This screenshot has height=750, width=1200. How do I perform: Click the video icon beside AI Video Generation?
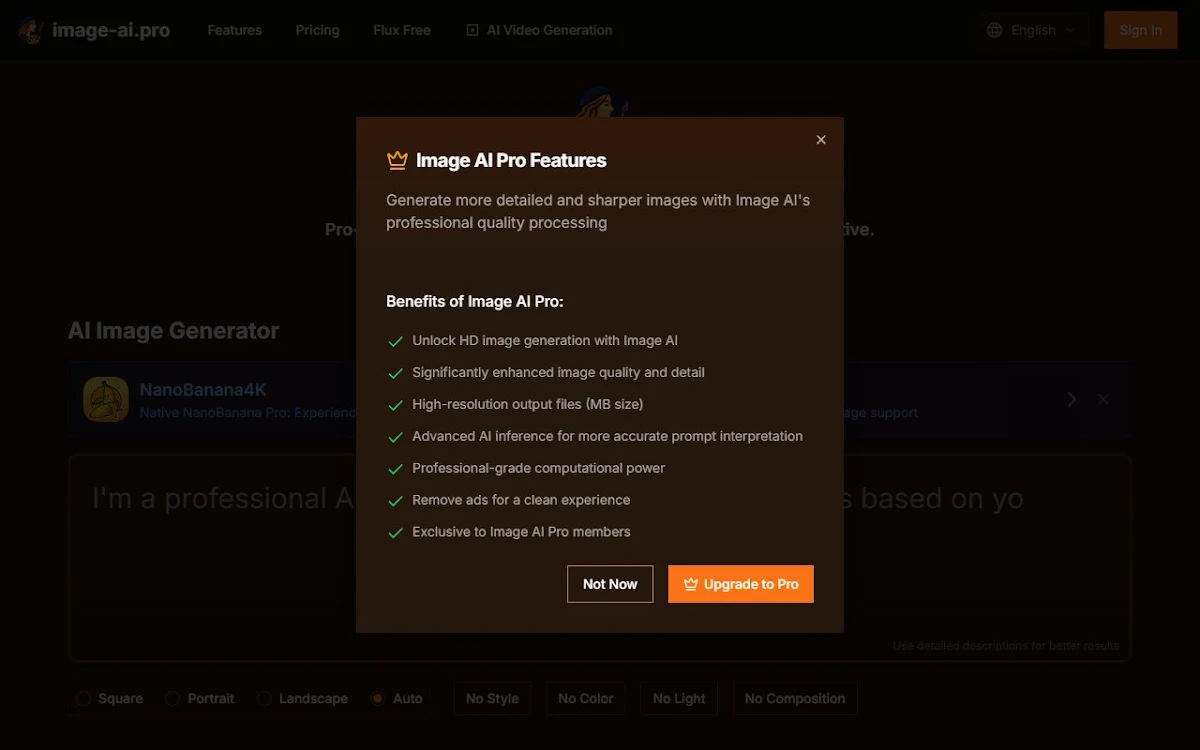(473, 30)
